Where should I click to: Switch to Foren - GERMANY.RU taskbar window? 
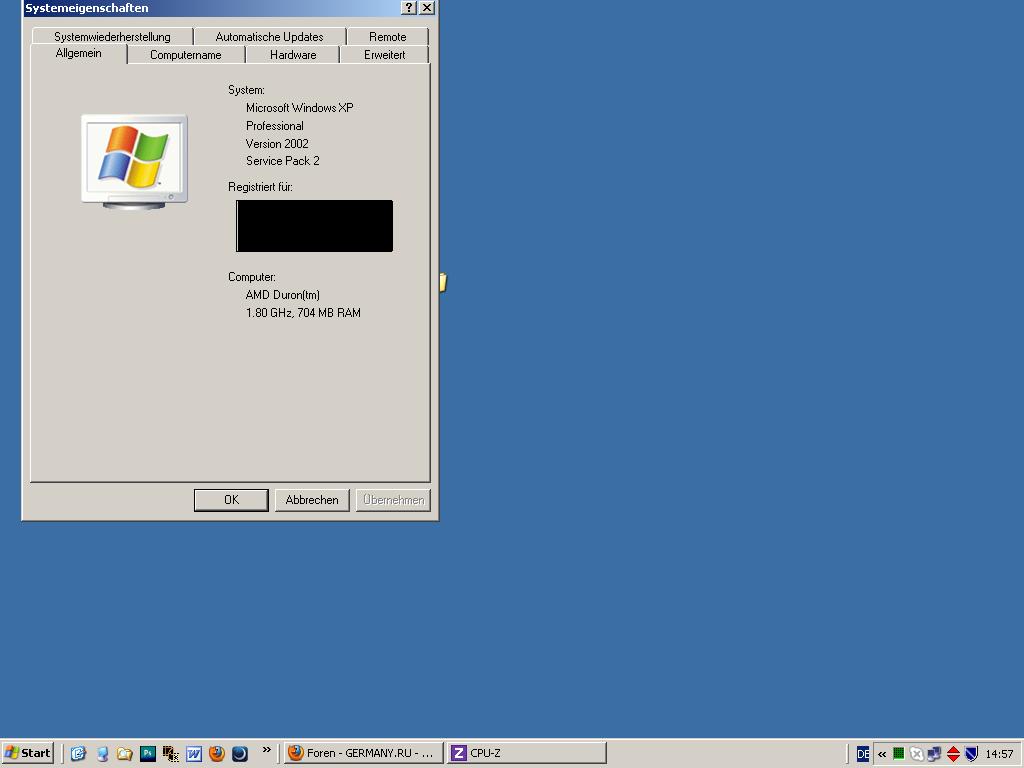click(x=364, y=753)
